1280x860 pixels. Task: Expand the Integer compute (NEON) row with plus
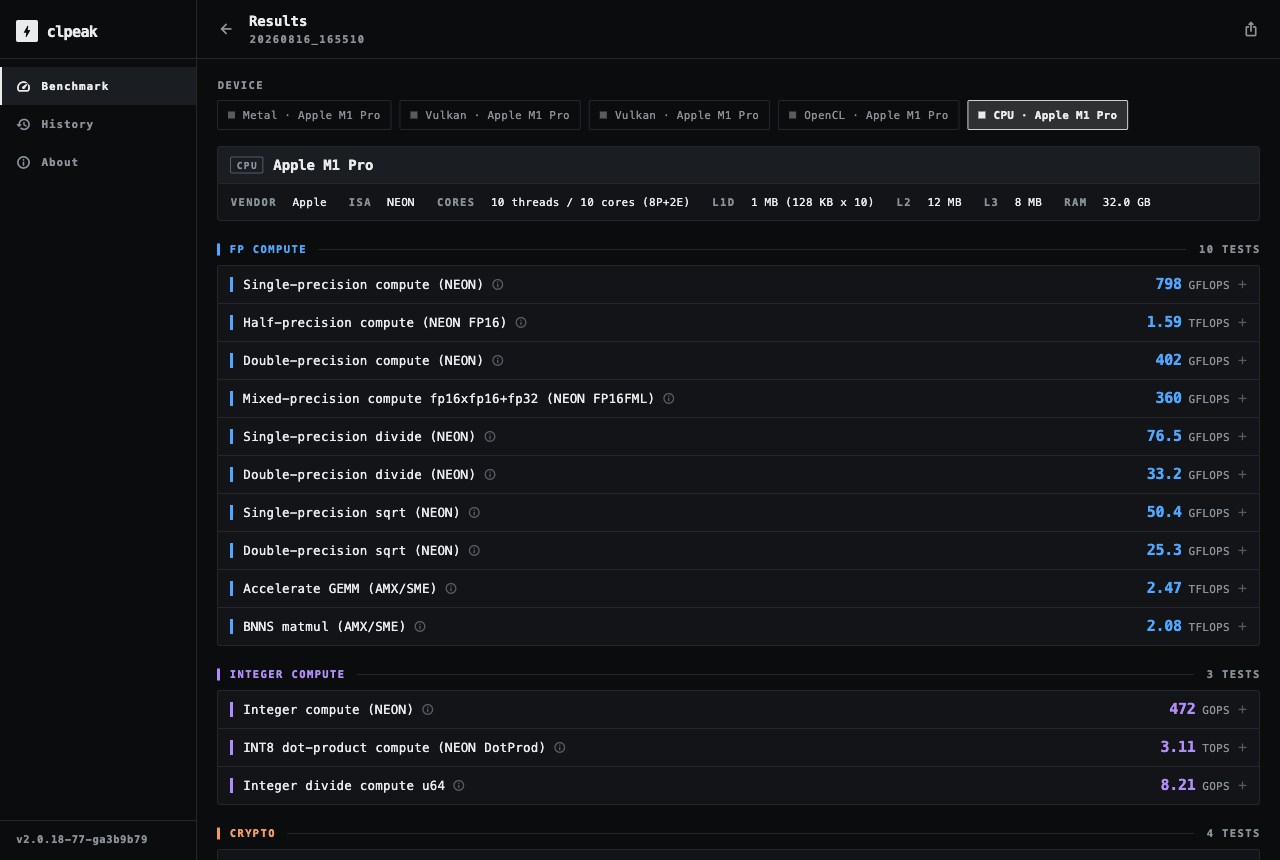(x=1243, y=710)
